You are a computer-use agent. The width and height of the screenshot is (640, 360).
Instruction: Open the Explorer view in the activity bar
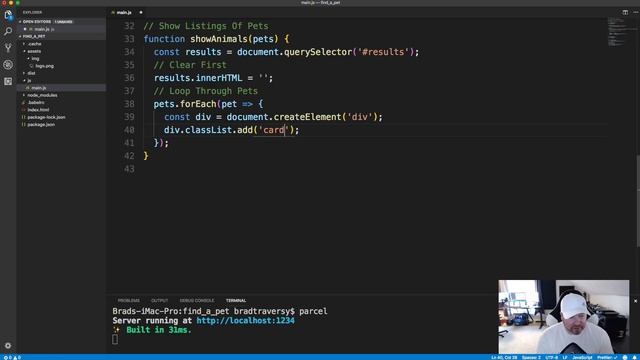click(x=8, y=16)
